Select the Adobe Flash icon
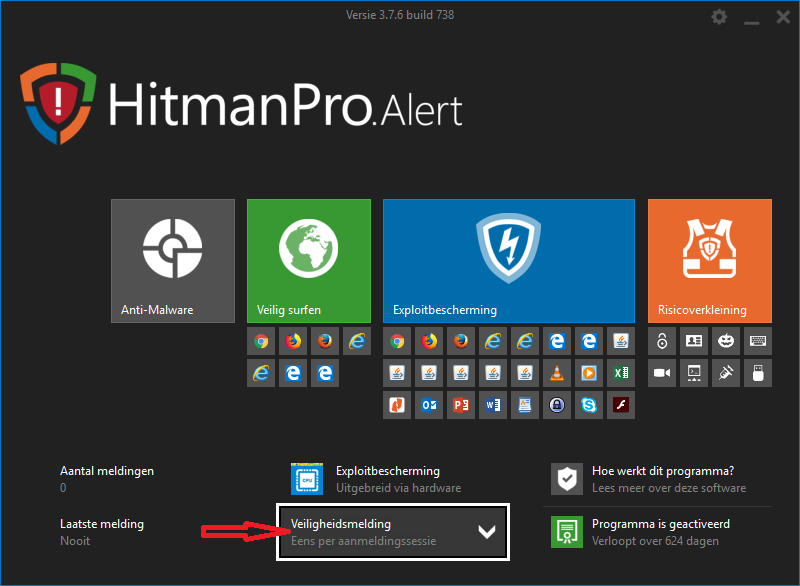800x586 pixels. [621, 405]
